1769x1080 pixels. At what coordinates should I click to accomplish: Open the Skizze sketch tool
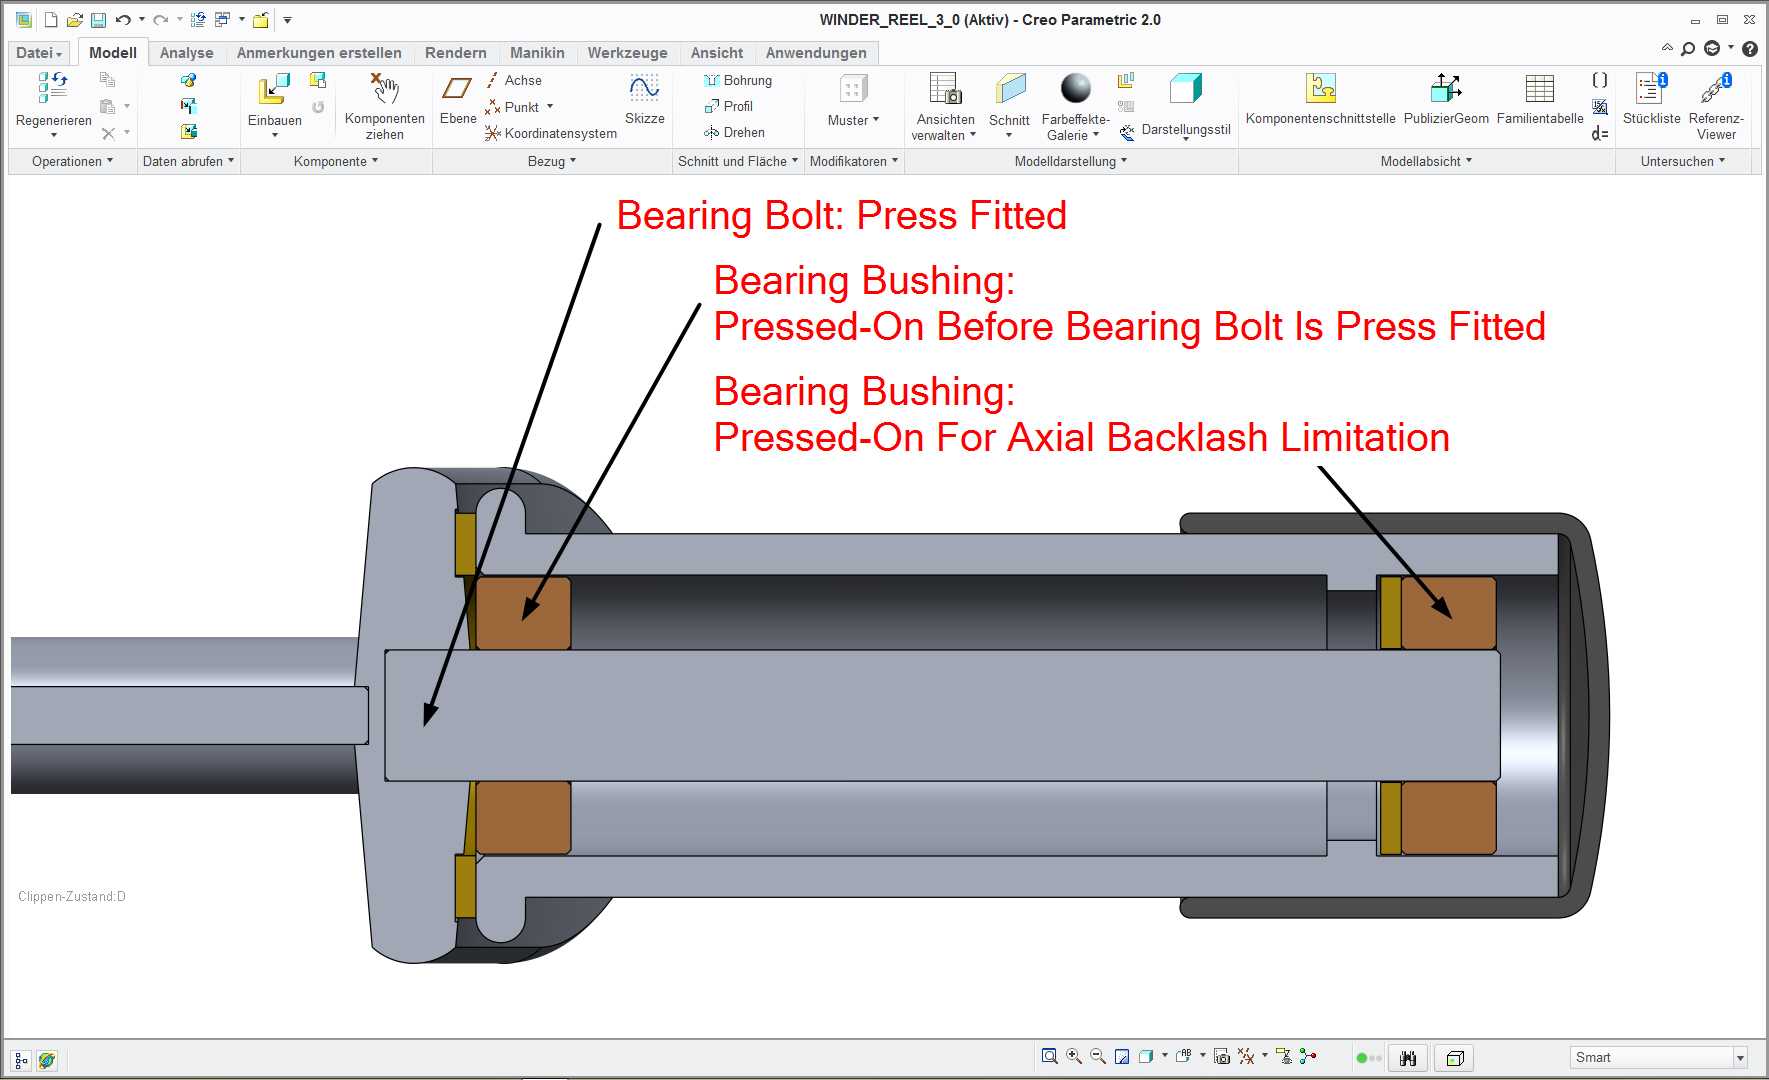pyautogui.click(x=644, y=88)
